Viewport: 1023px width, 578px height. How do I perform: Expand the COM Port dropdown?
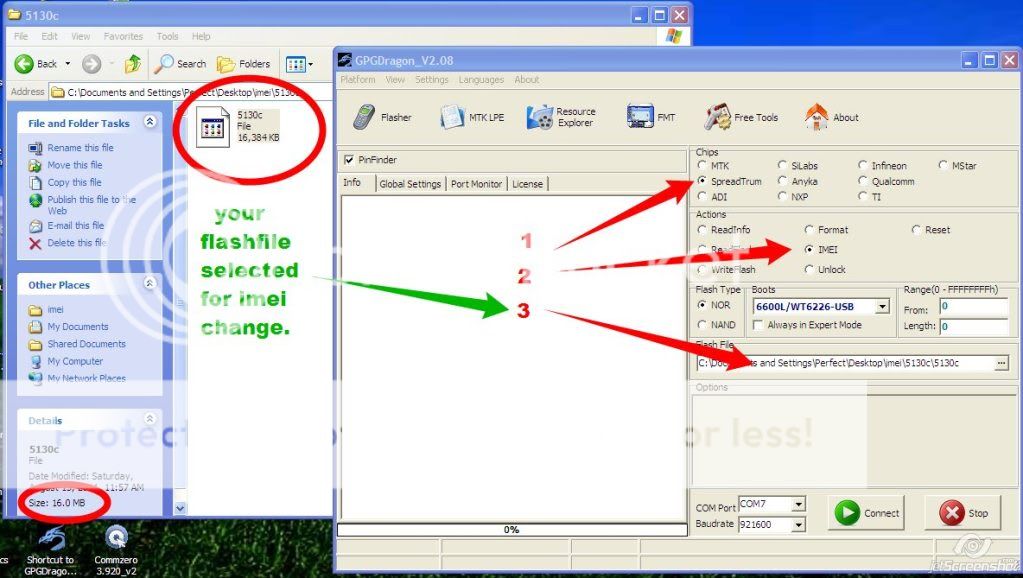(x=800, y=504)
